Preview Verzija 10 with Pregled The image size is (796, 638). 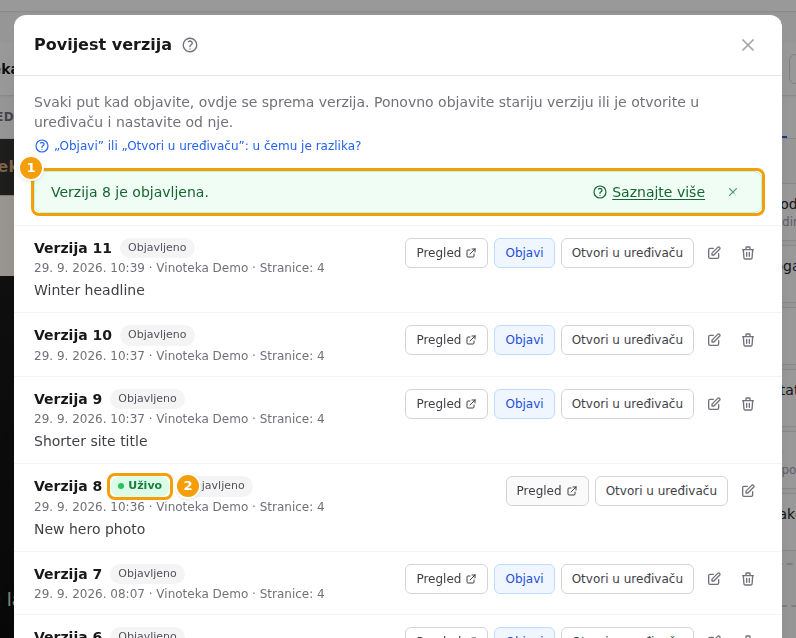click(446, 340)
